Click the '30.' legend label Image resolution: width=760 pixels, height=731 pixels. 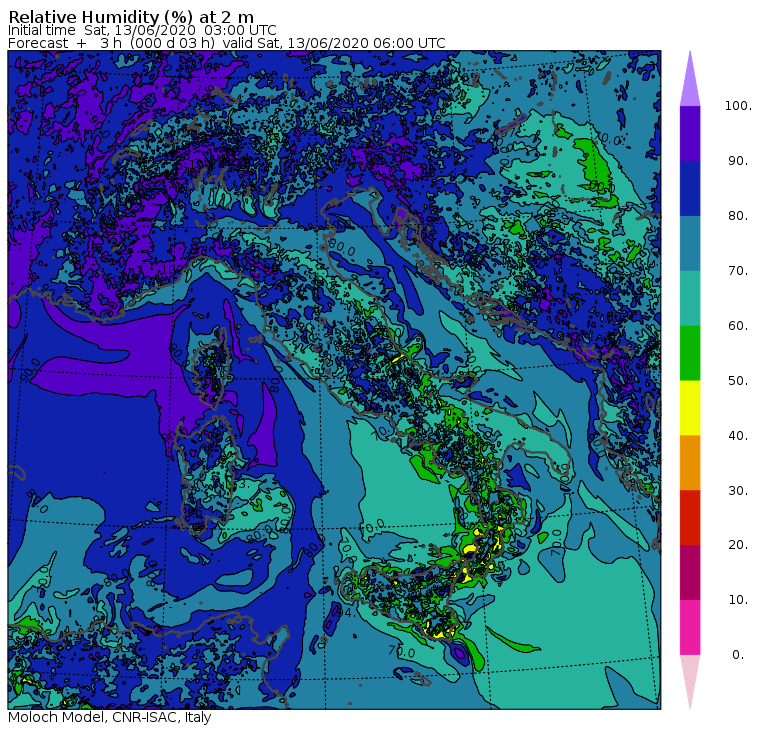(738, 491)
